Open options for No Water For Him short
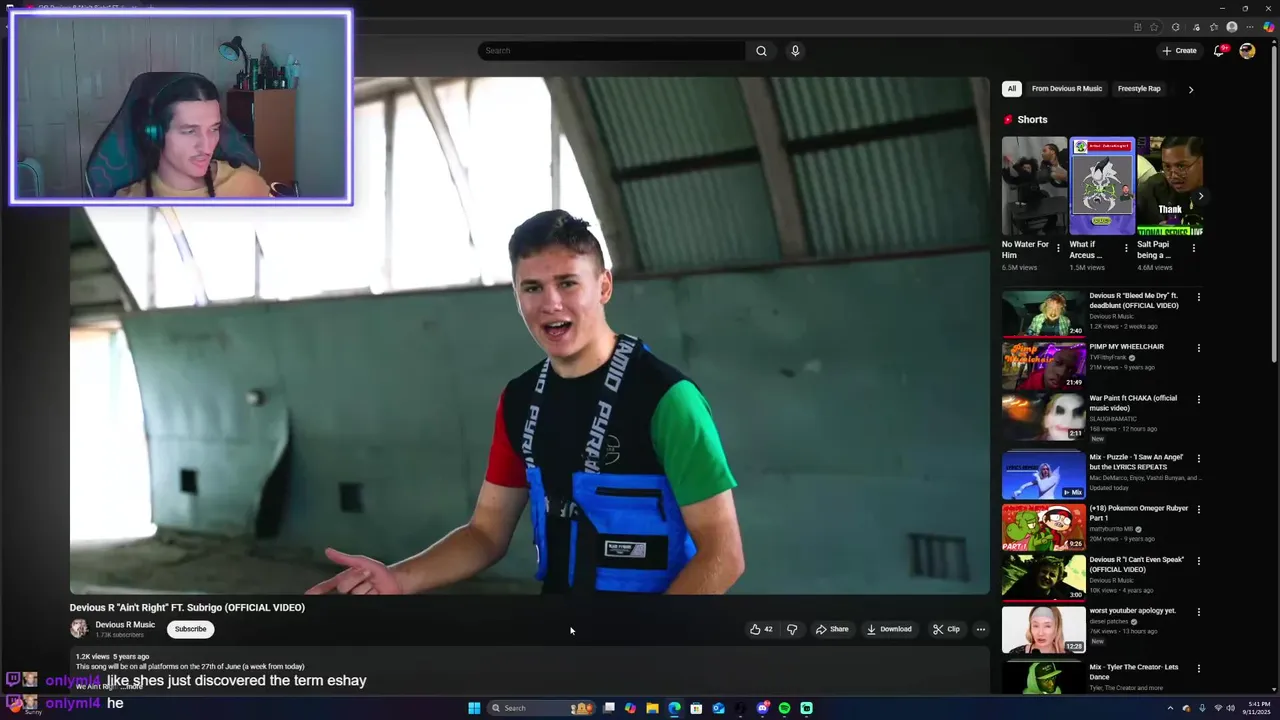The width and height of the screenshot is (1280, 720). click(1058, 248)
